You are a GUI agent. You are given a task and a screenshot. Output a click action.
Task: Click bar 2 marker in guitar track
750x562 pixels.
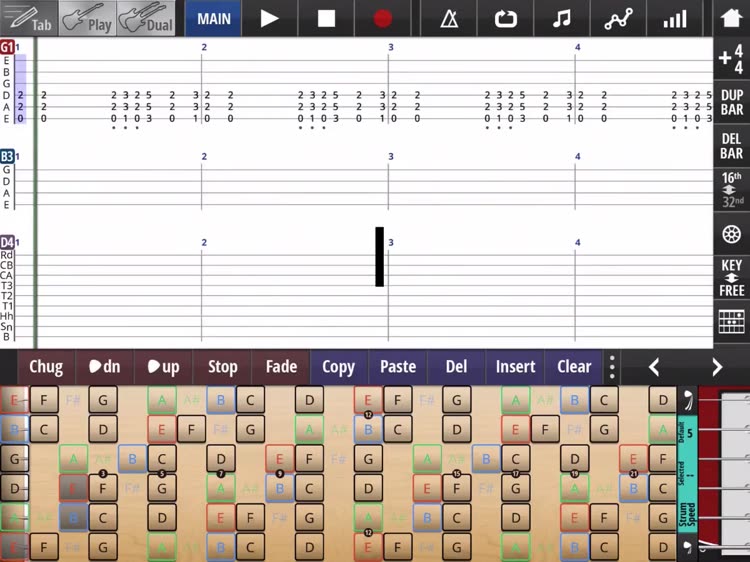point(204,47)
